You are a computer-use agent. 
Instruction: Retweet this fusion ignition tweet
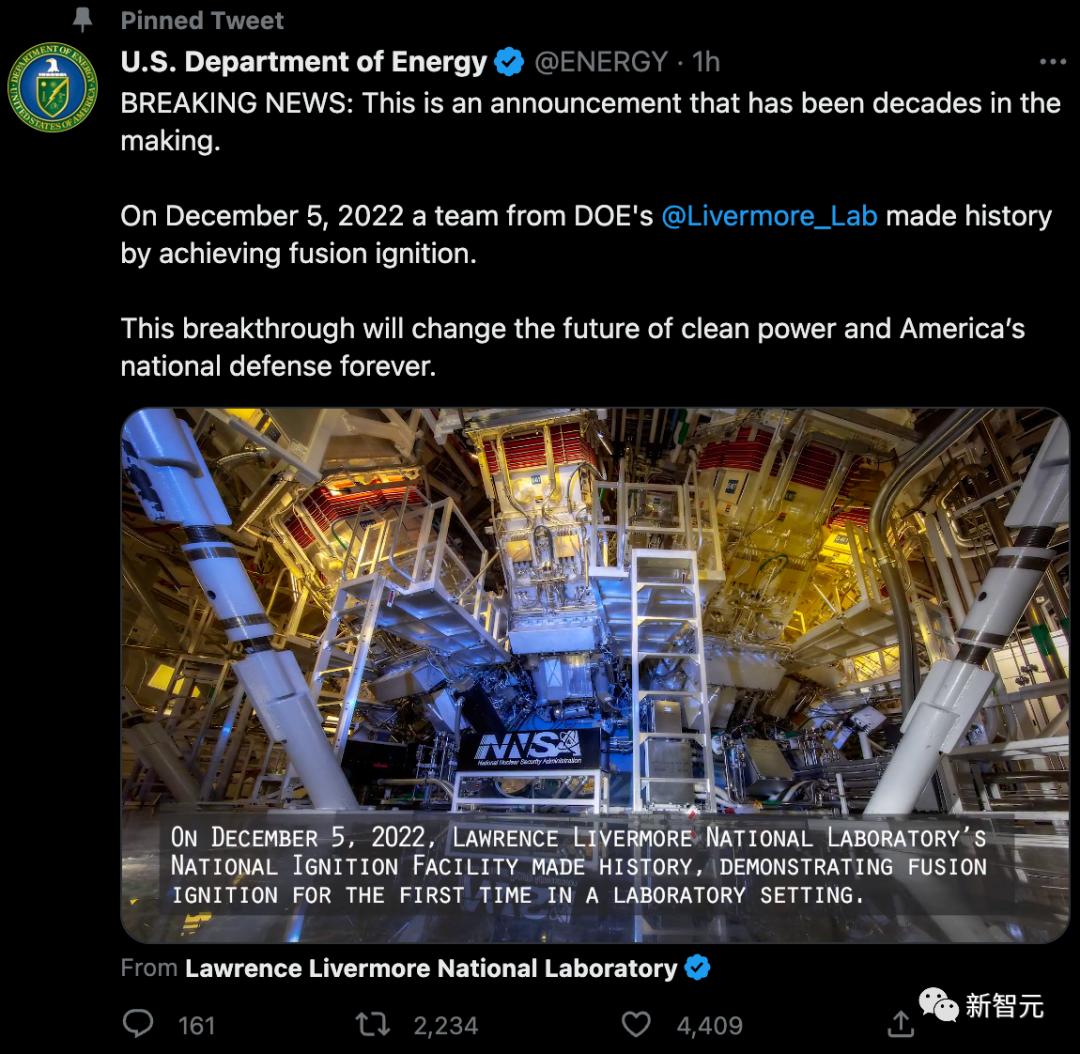(x=373, y=1024)
